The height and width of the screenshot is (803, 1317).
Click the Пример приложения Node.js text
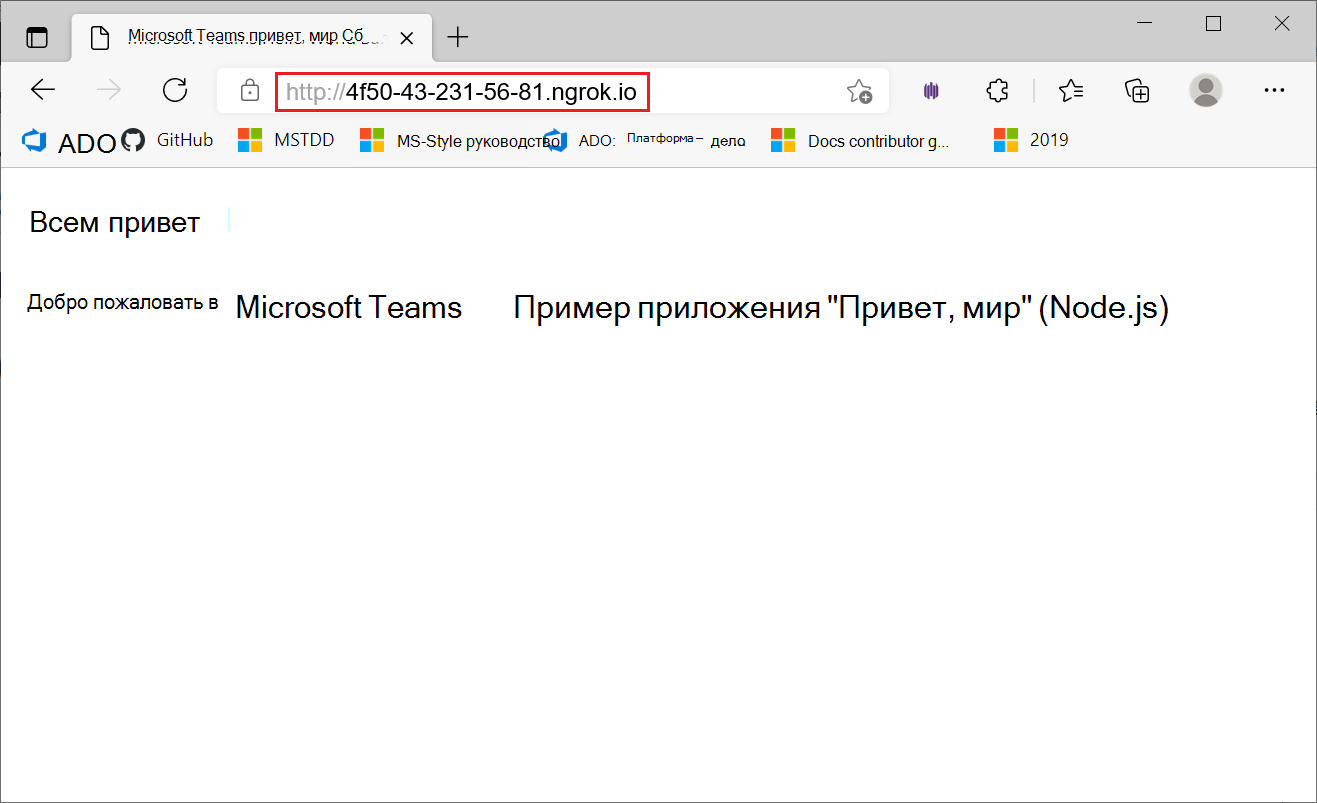tap(841, 308)
